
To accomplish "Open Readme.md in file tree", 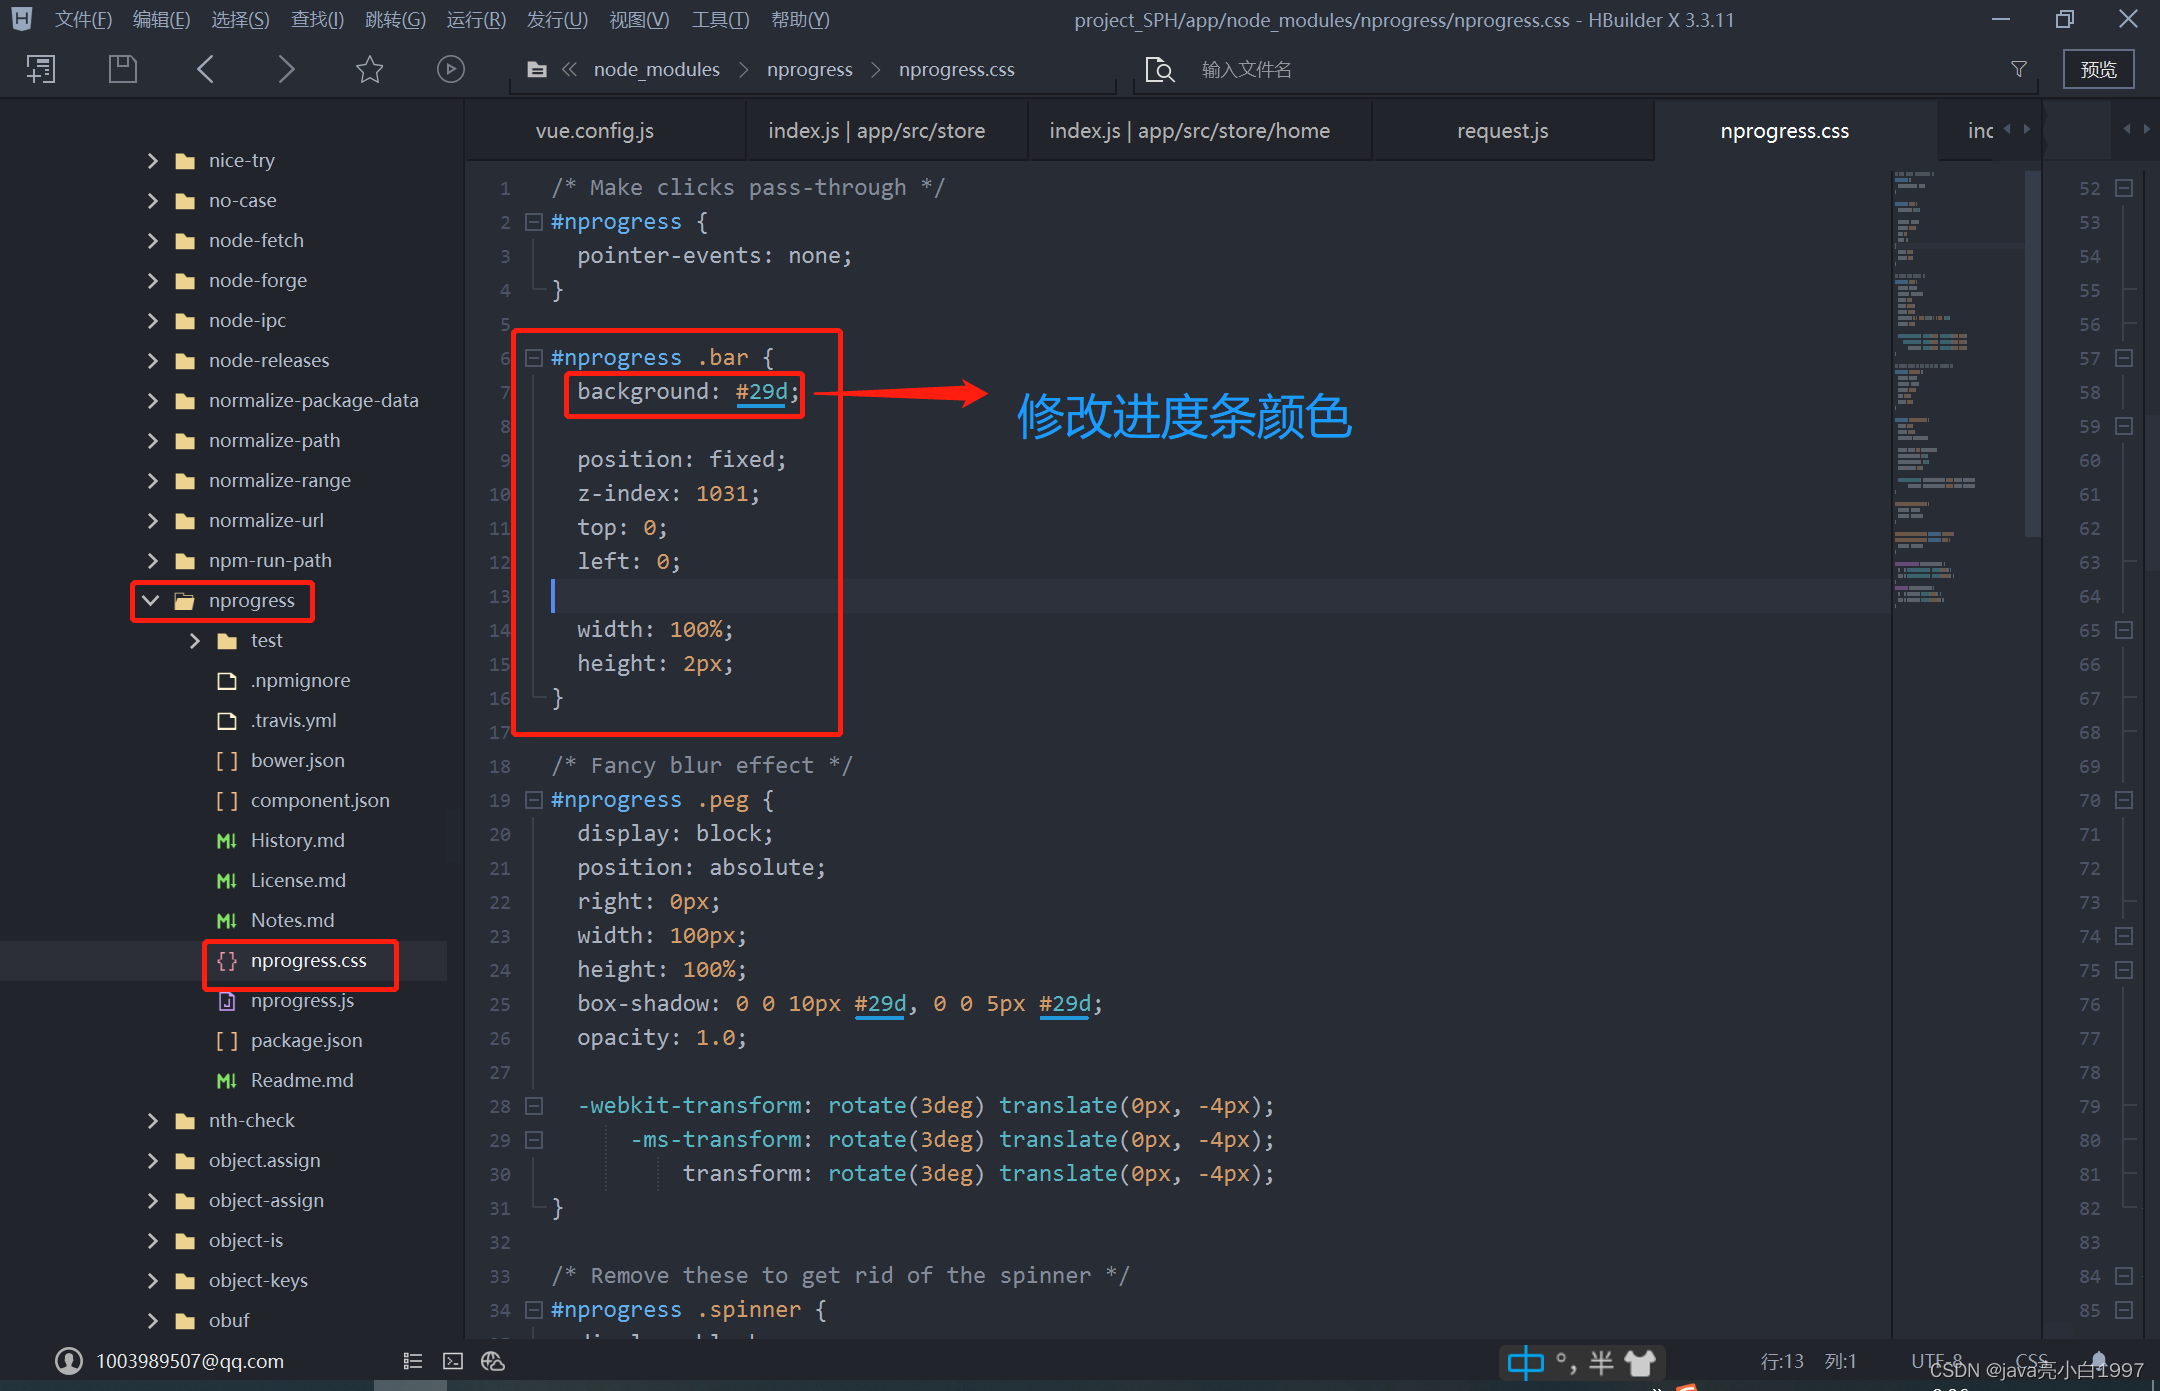I will pyautogui.click(x=302, y=1080).
